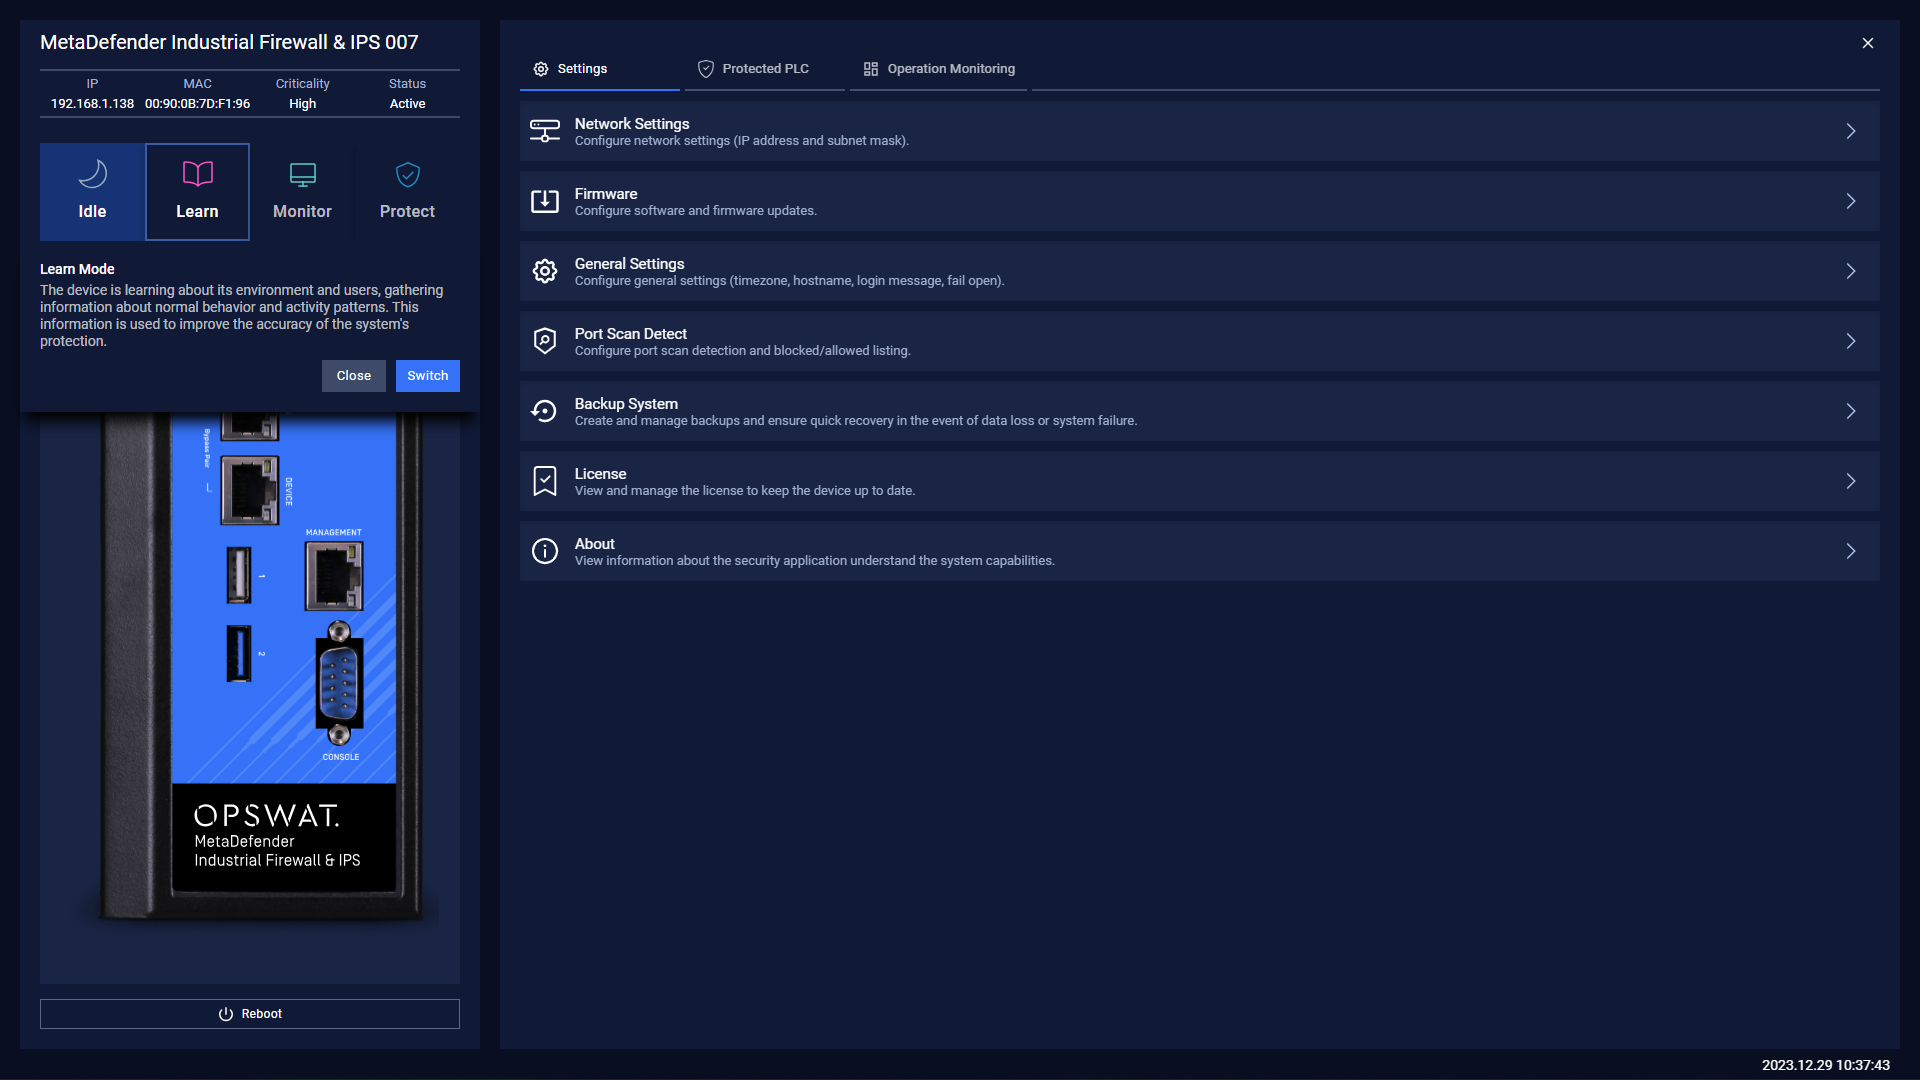Close the device details panel
The height and width of the screenshot is (1080, 1920).
point(1868,43)
